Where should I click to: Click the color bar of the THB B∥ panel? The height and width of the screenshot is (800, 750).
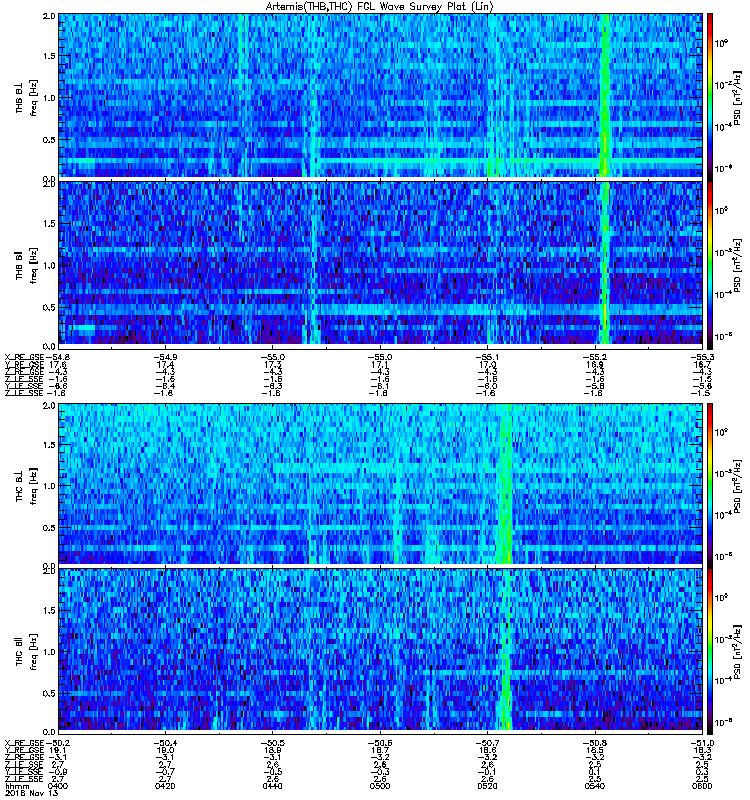coord(710,264)
